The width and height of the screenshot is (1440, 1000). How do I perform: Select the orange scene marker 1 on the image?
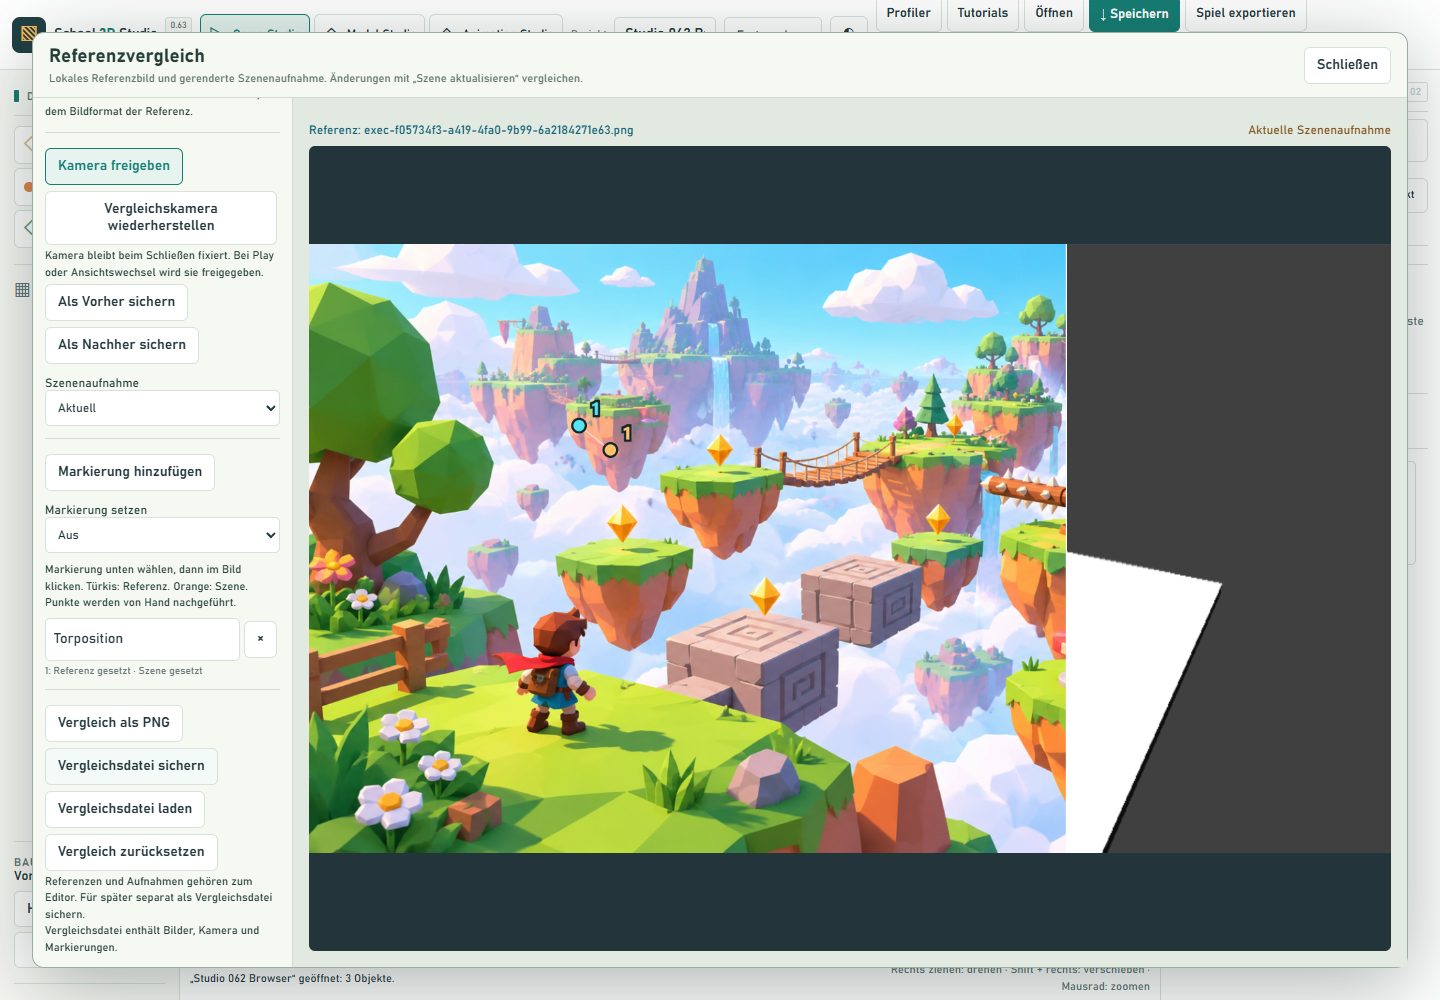tap(610, 450)
